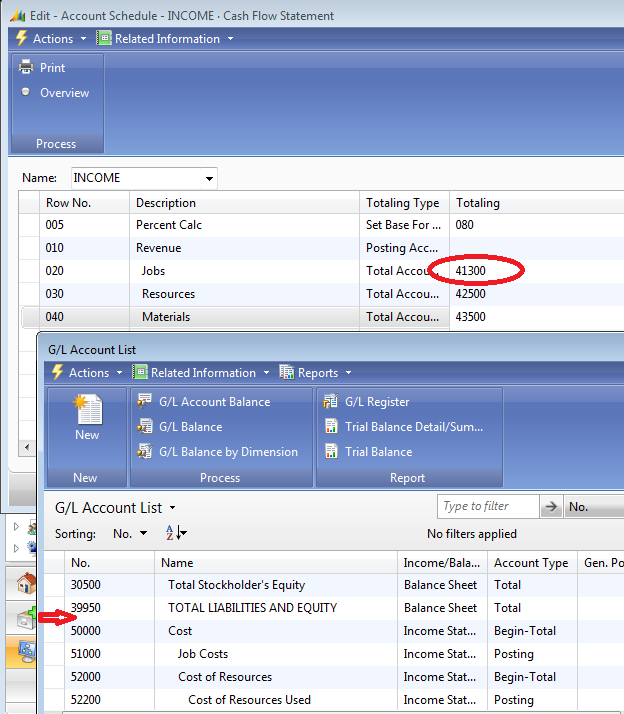Click the Trial Balance report icon
Screen dimensions: 624x714
point(332,451)
